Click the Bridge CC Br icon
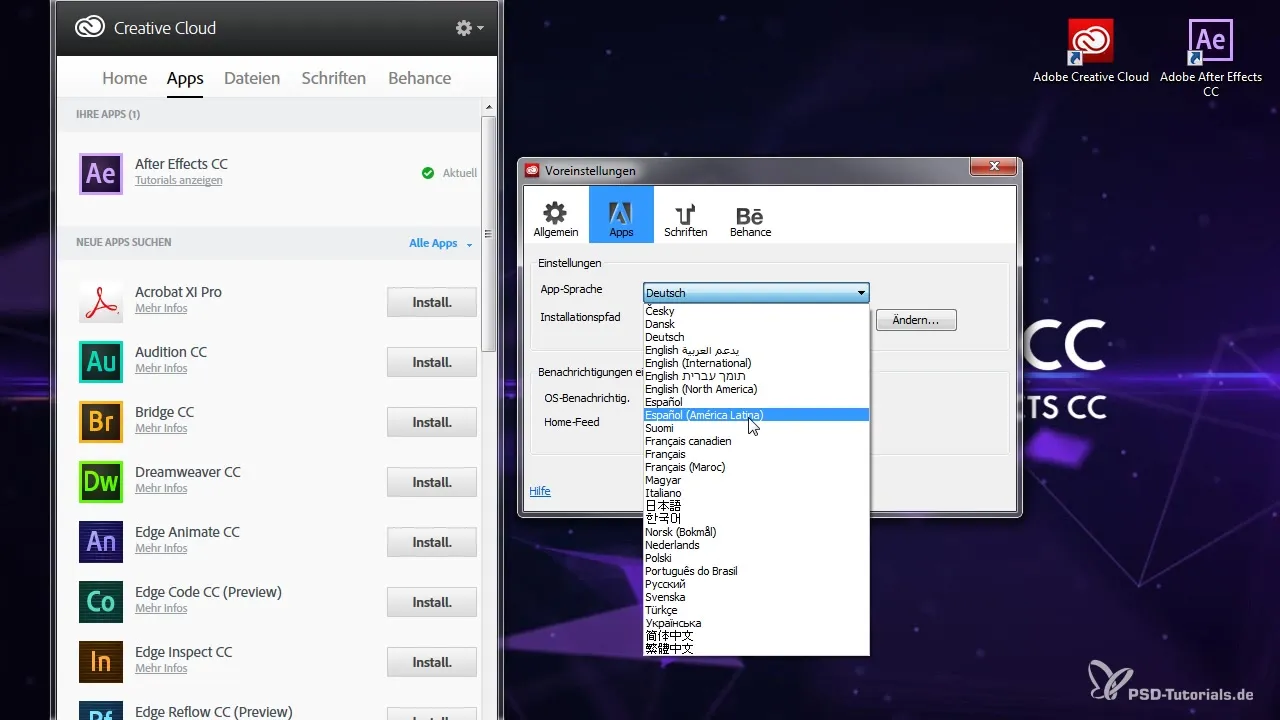The width and height of the screenshot is (1280, 720). (x=101, y=422)
